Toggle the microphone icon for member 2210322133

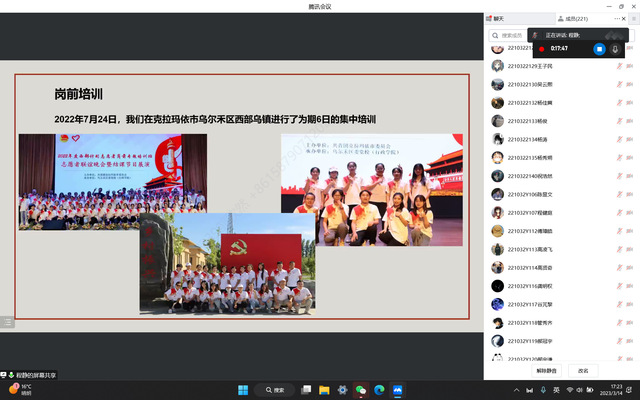coord(619,121)
